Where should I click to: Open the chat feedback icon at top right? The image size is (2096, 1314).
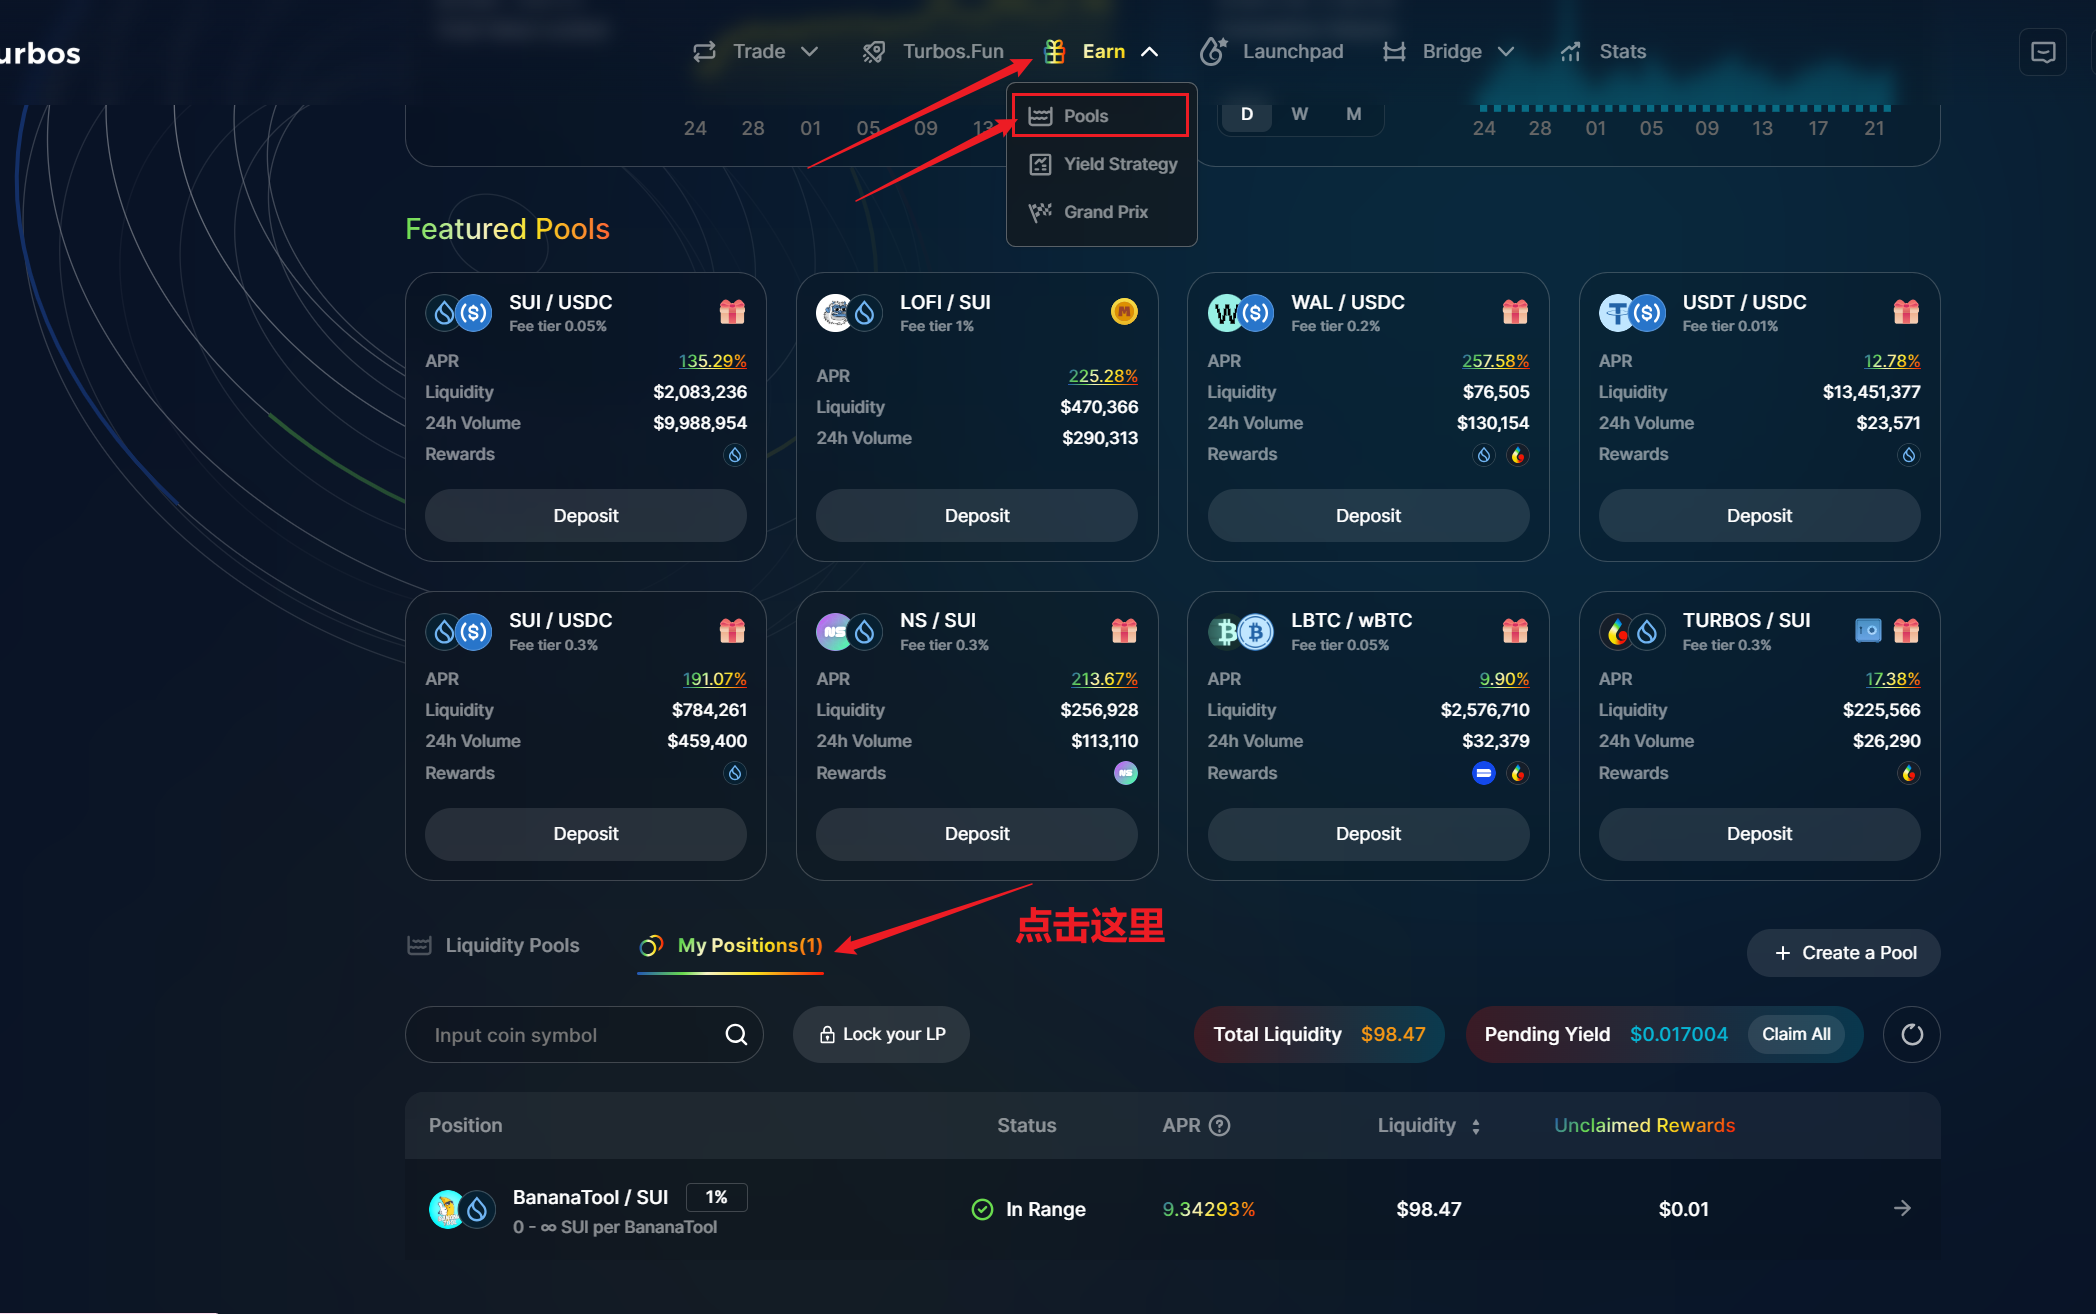2042,52
